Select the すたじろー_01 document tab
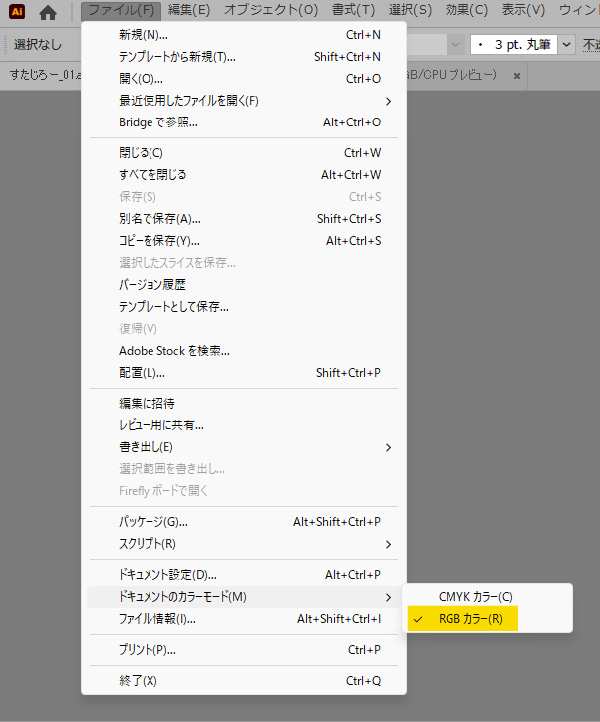The width and height of the screenshot is (600, 722). point(46,75)
